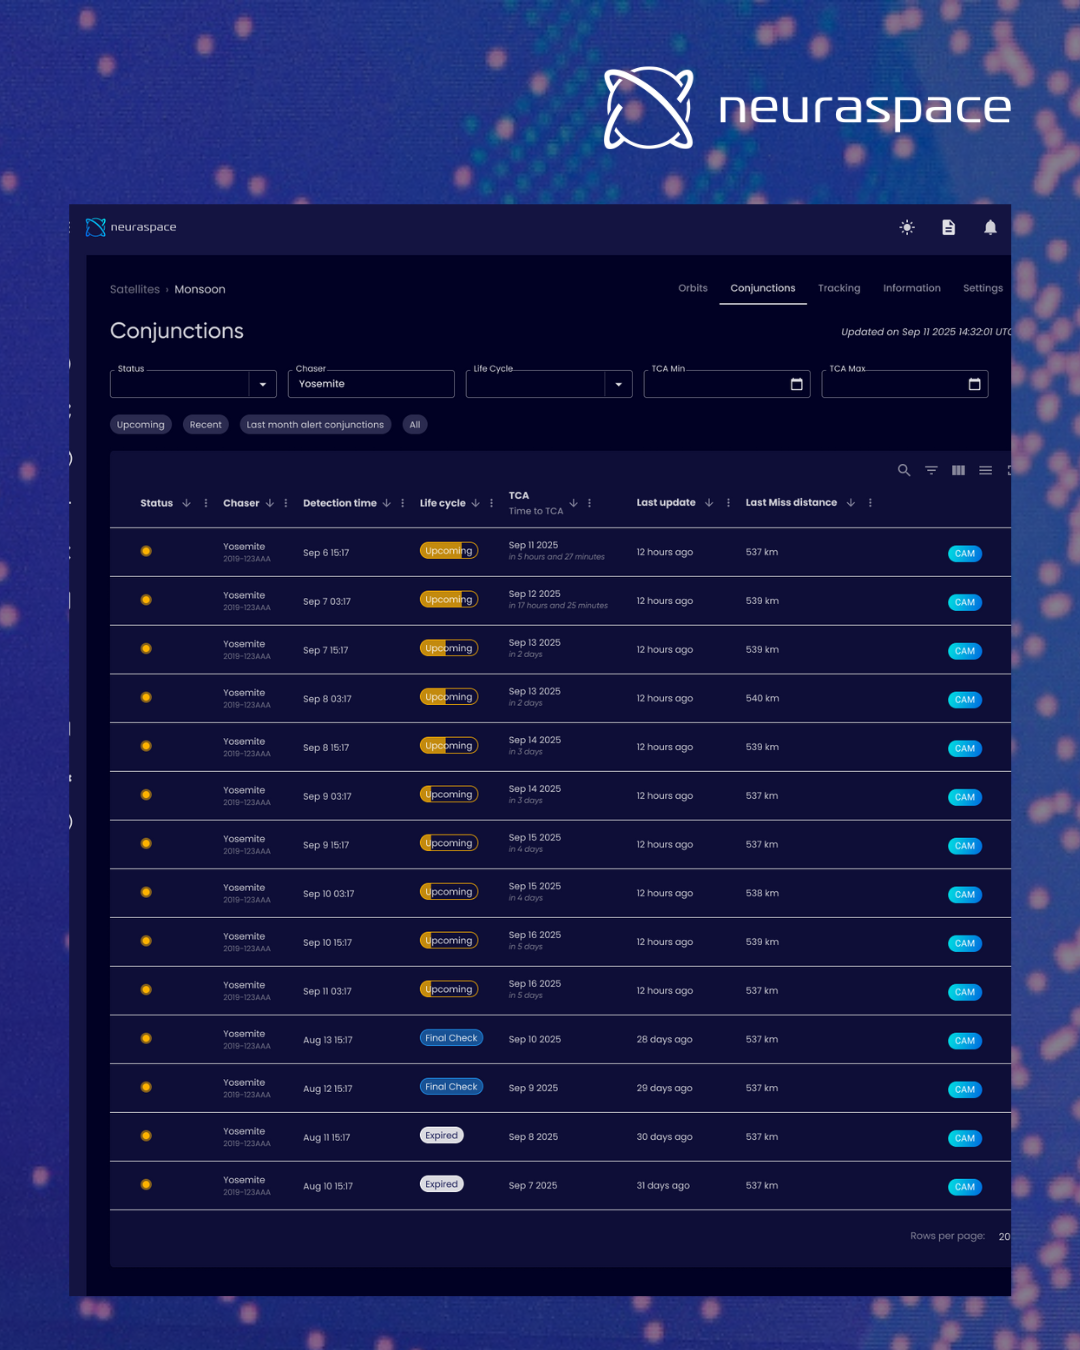Sort by Status column arrow
Image resolution: width=1080 pixels, height=1350 pixels.
[x=186, y=503]
